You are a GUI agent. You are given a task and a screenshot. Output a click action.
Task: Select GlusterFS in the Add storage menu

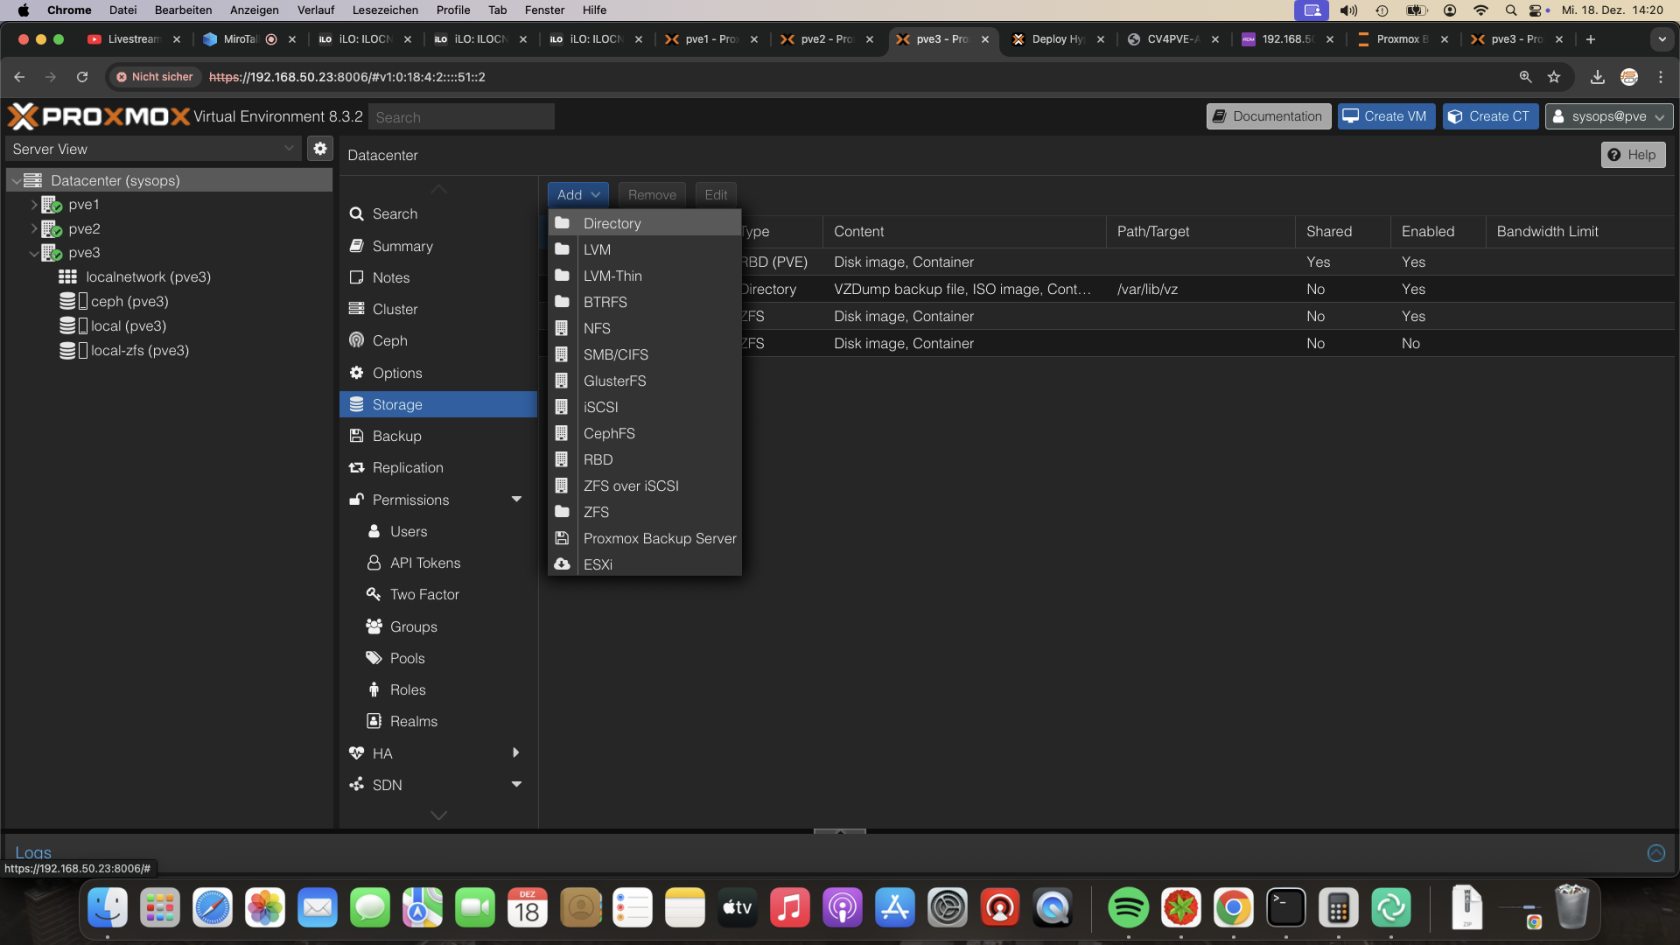(x=645, y=381)
